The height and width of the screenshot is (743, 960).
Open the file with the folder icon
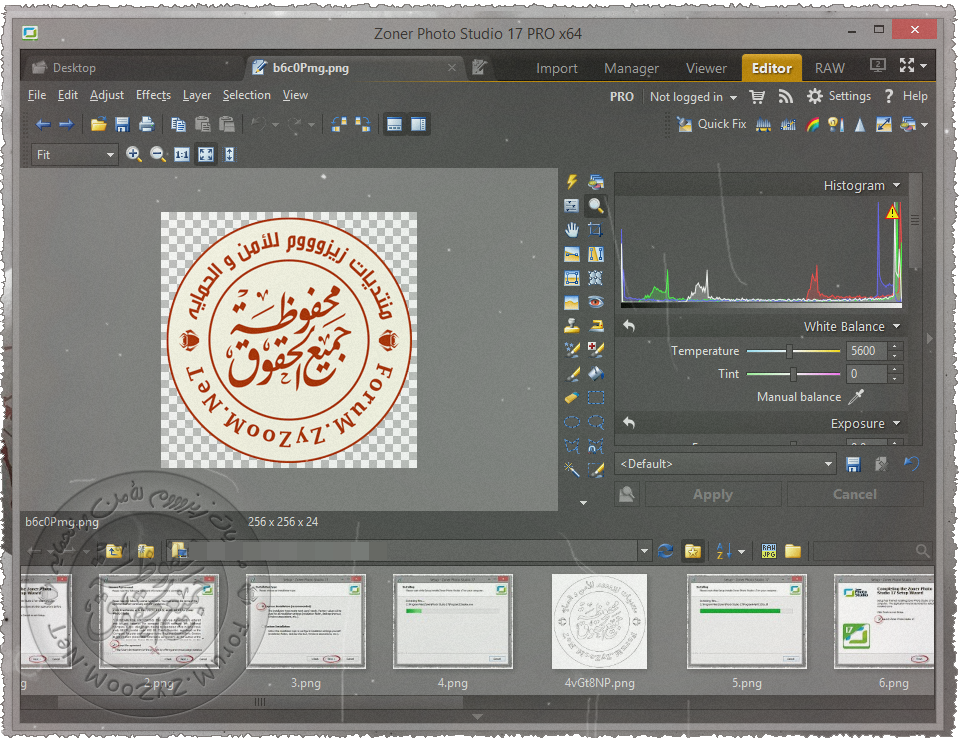click(x=99, y=125)
